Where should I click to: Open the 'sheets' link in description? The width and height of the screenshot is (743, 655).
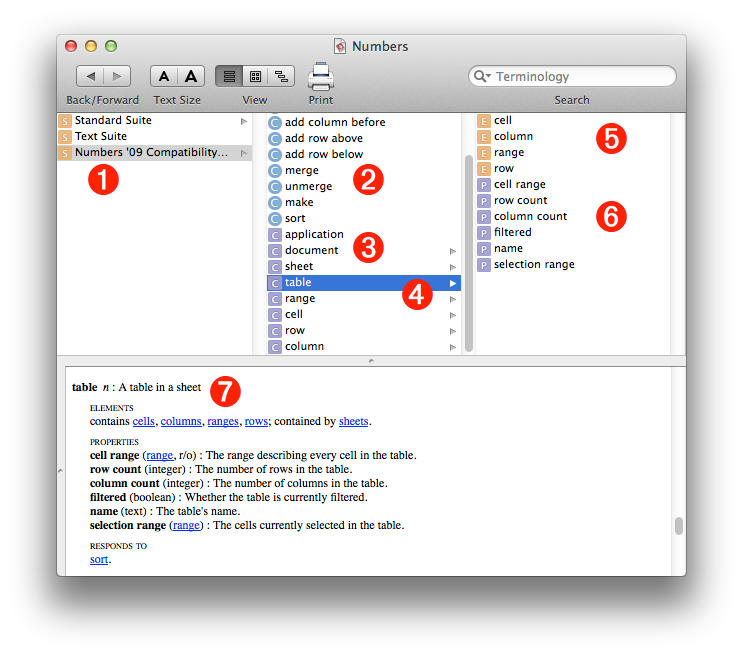(353, 421)
